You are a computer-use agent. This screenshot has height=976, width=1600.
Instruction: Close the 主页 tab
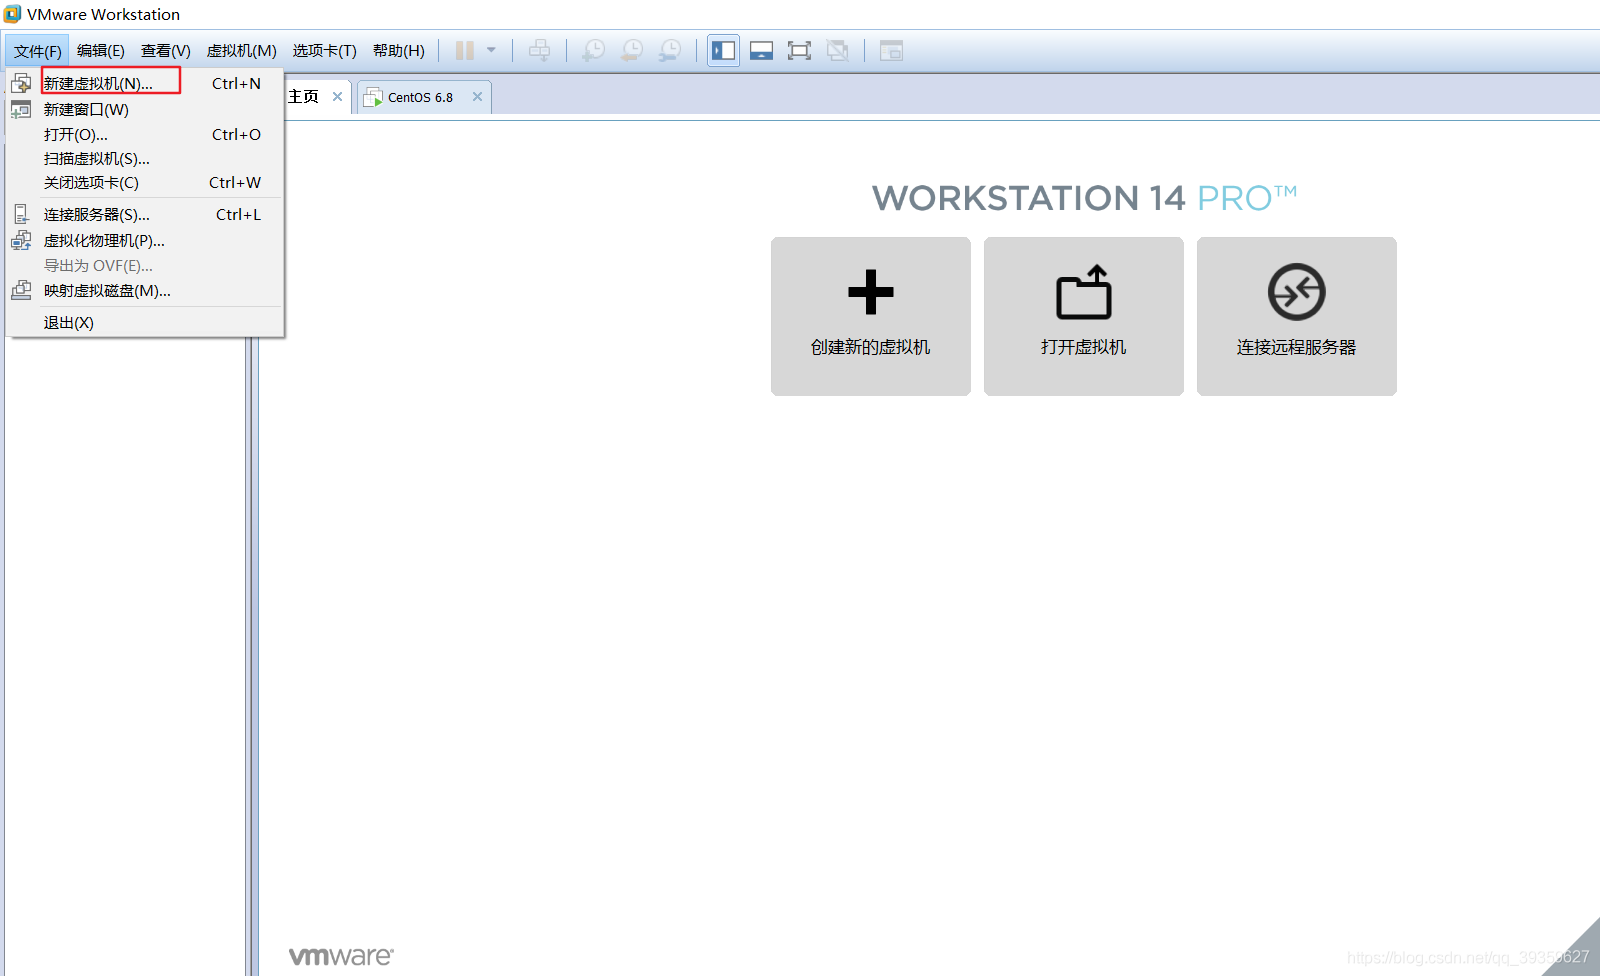coord(338,97)
